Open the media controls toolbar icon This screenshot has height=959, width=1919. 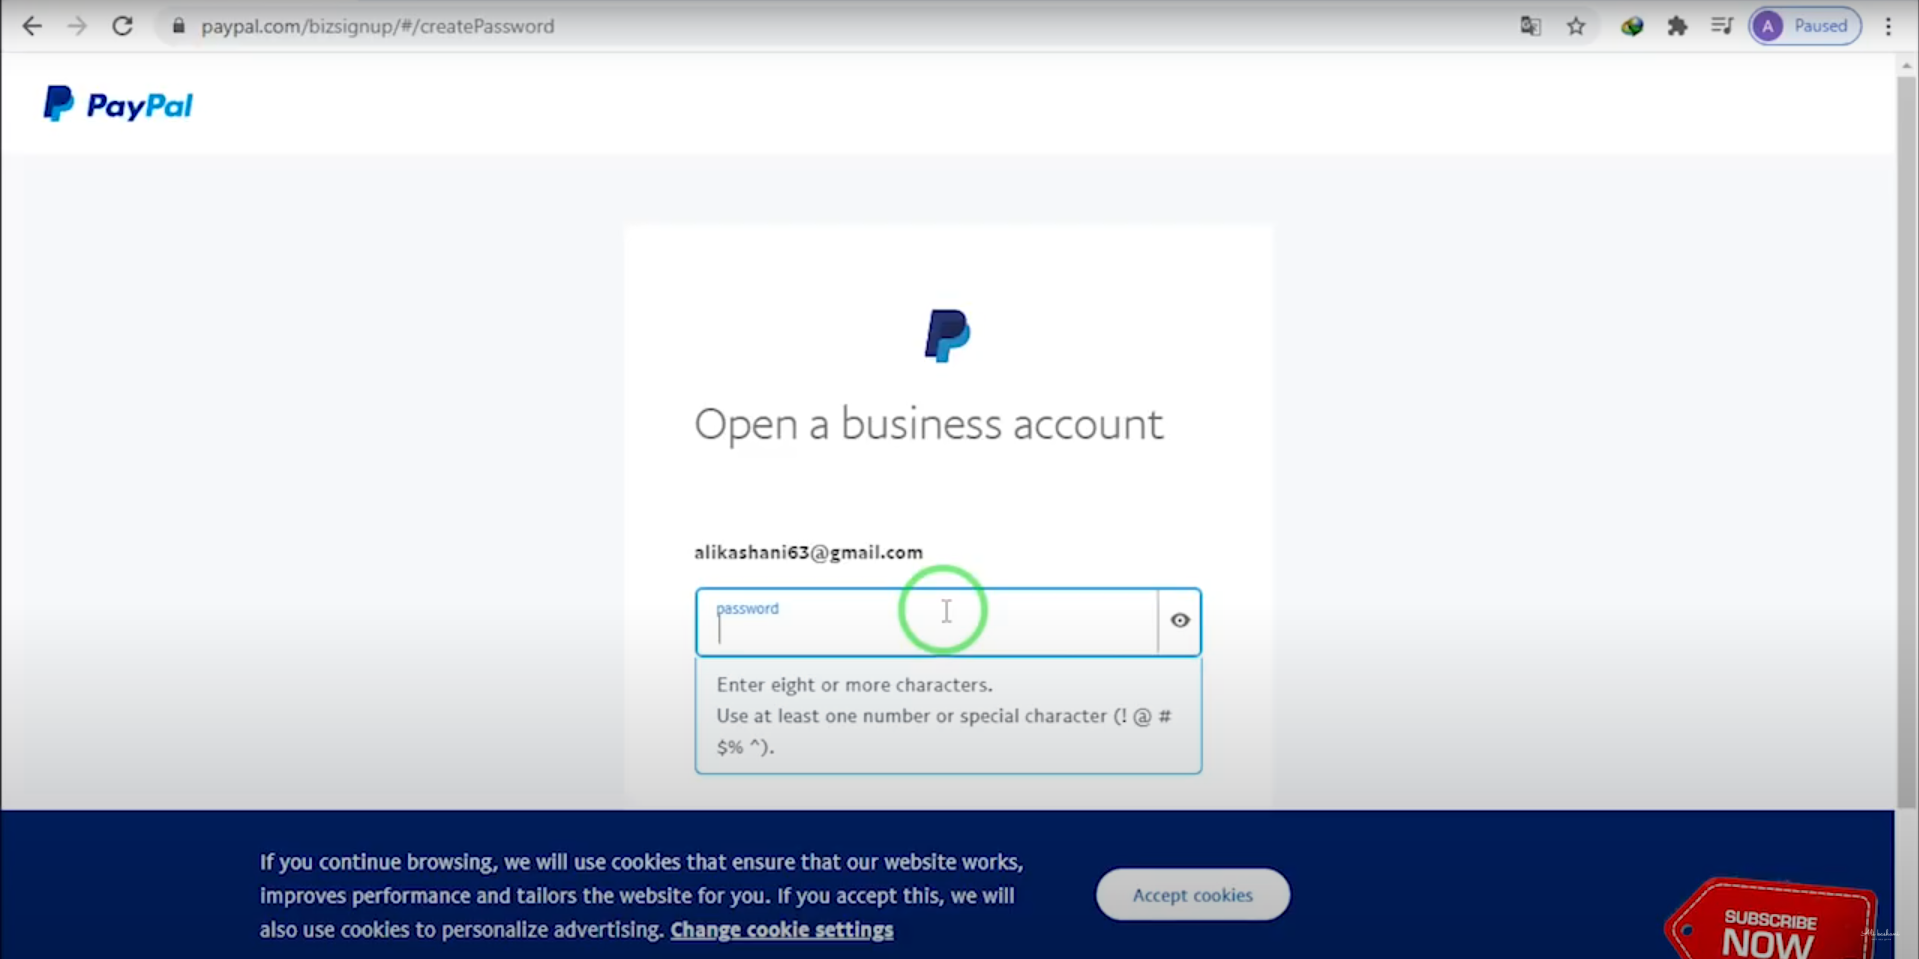pos(1721,26)
